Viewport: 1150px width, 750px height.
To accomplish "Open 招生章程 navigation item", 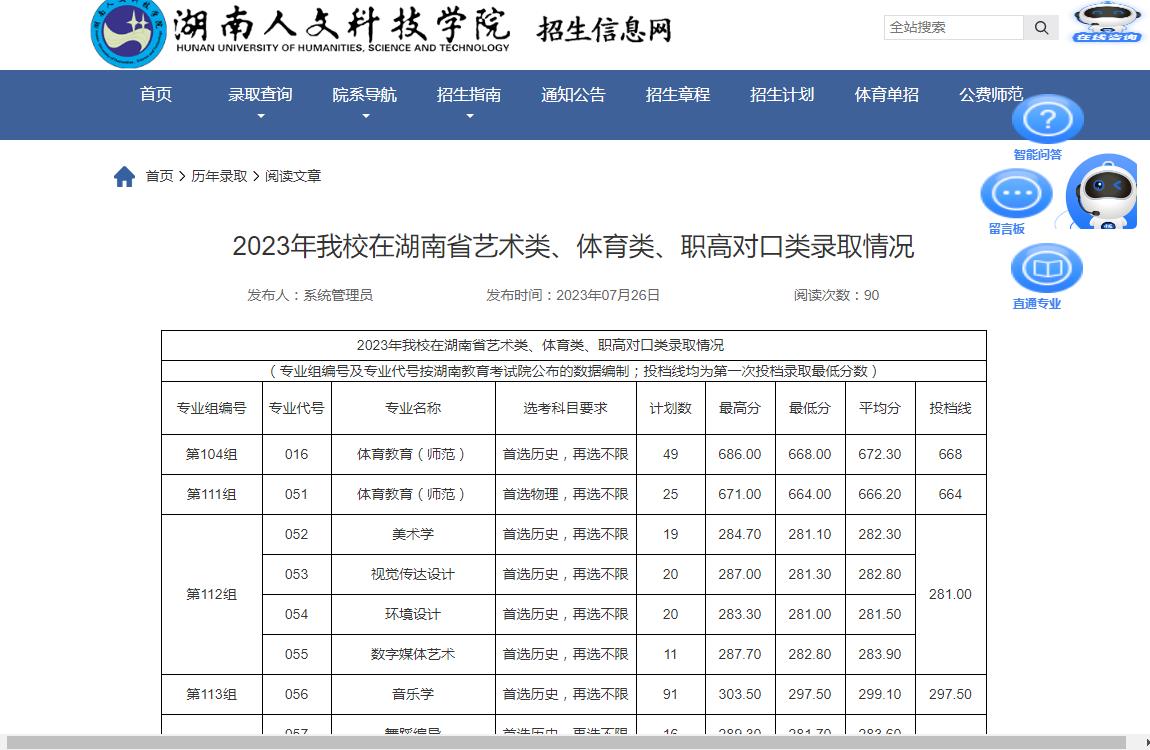I will [x=678, y=95].
